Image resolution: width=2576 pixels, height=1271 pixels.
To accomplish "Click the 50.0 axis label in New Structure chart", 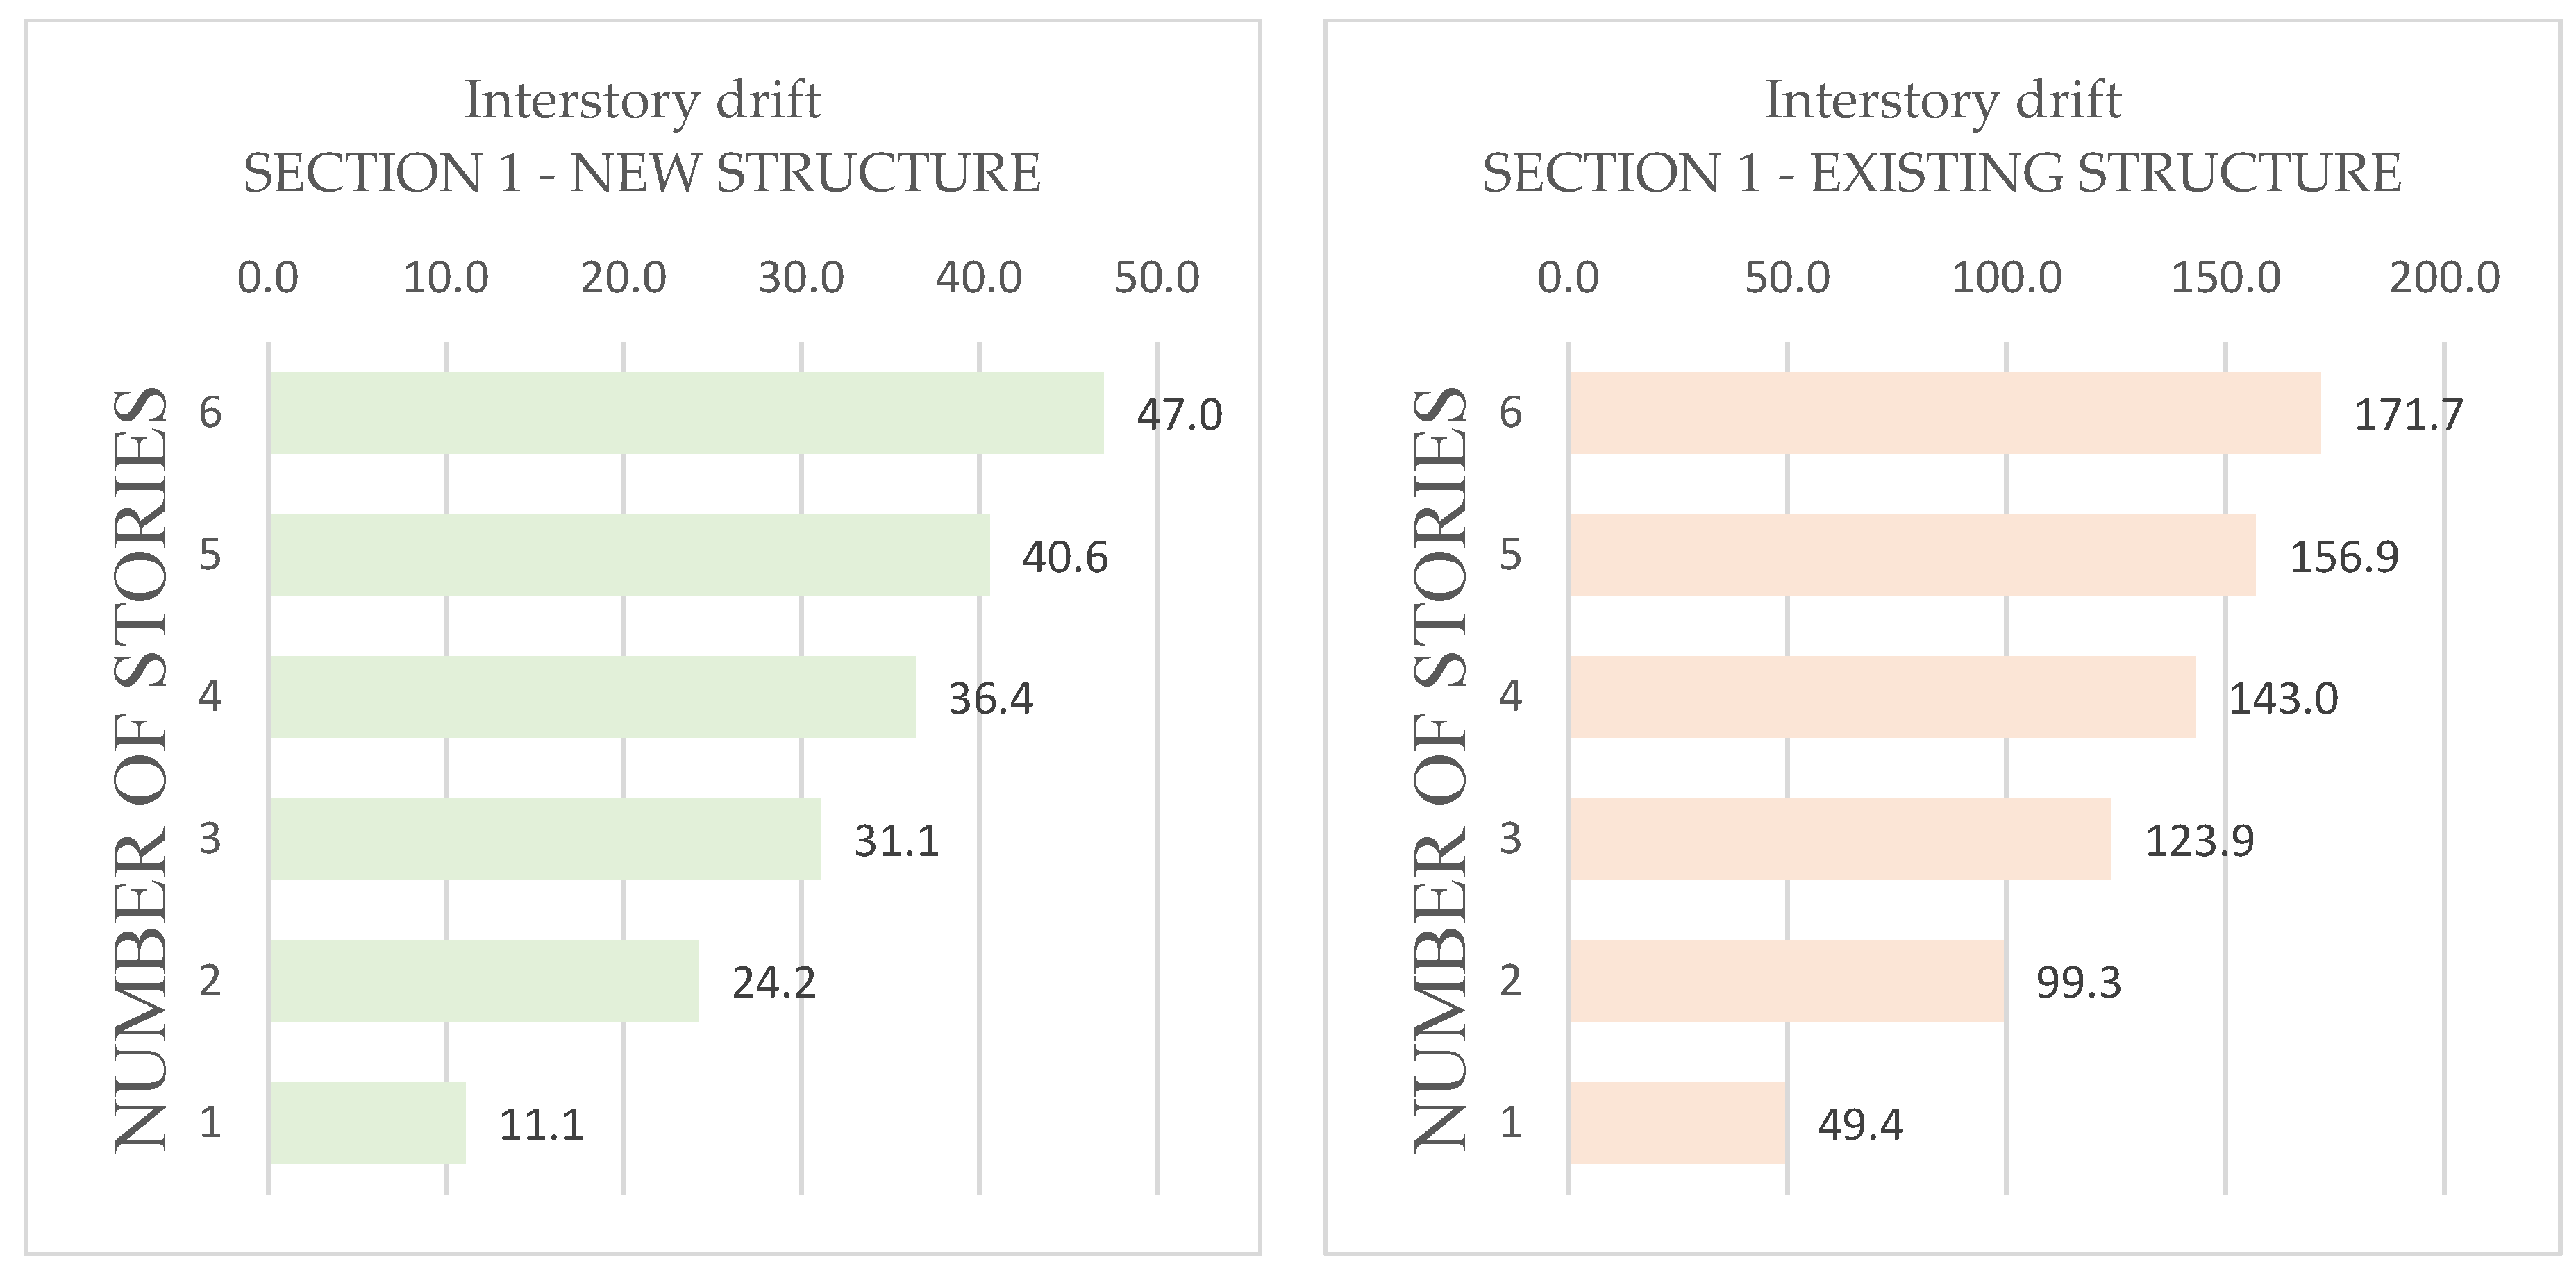I will [x=1157, y=278].
